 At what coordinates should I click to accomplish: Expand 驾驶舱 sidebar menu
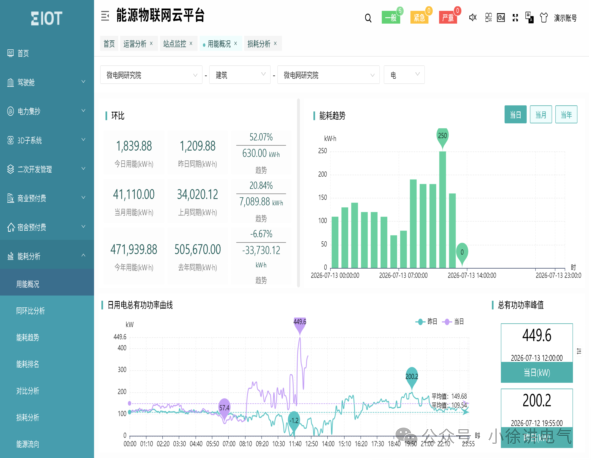pyautogui.click(x=47, y=82)
